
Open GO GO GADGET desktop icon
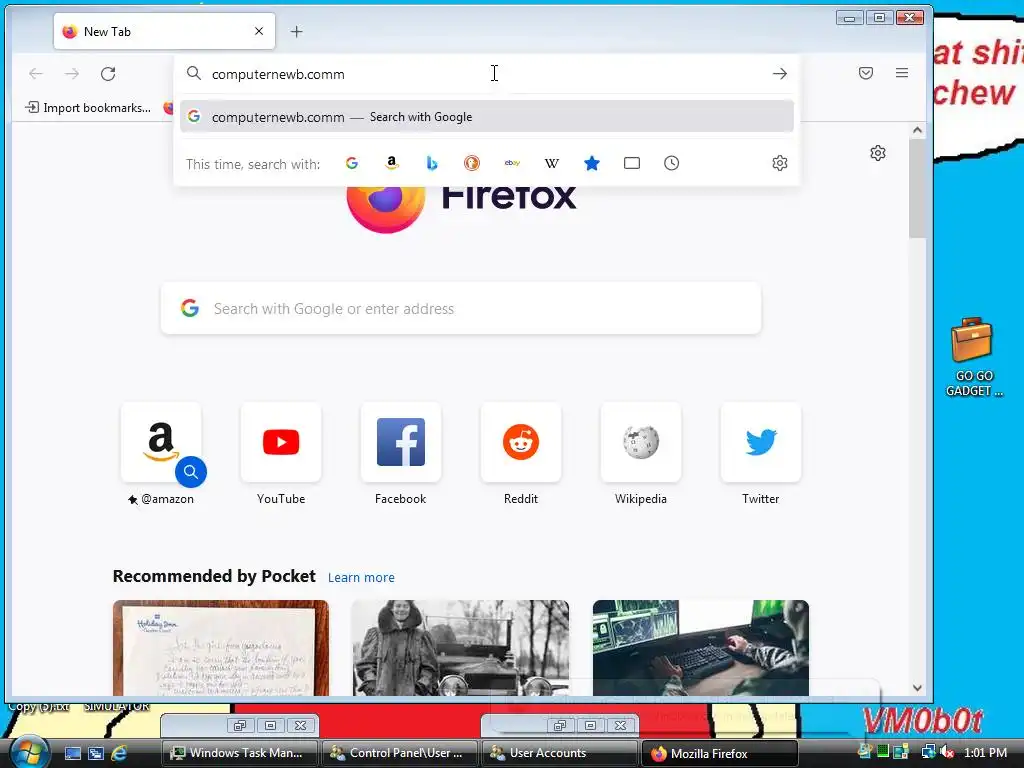[973, 357]
